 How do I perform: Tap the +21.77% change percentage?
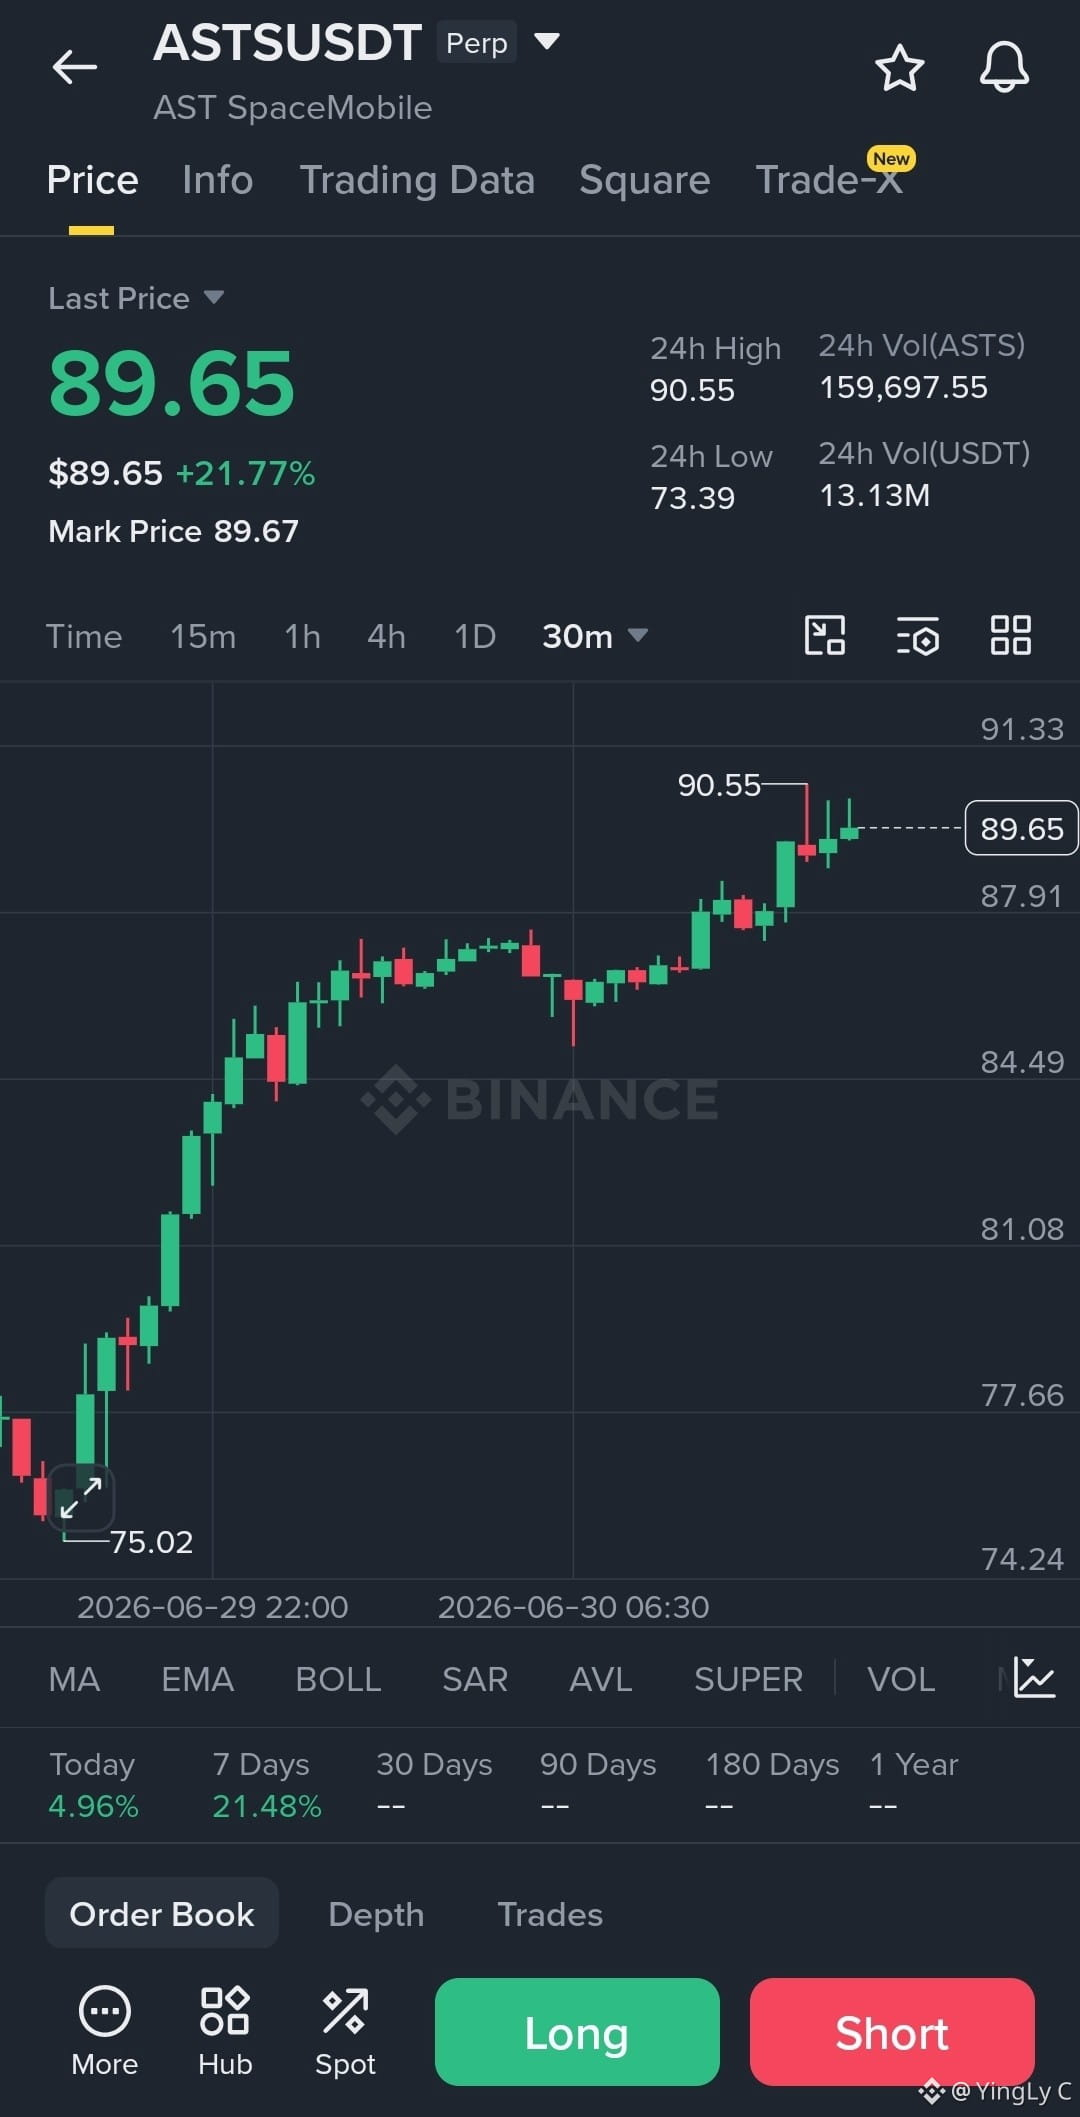[245, 473]
